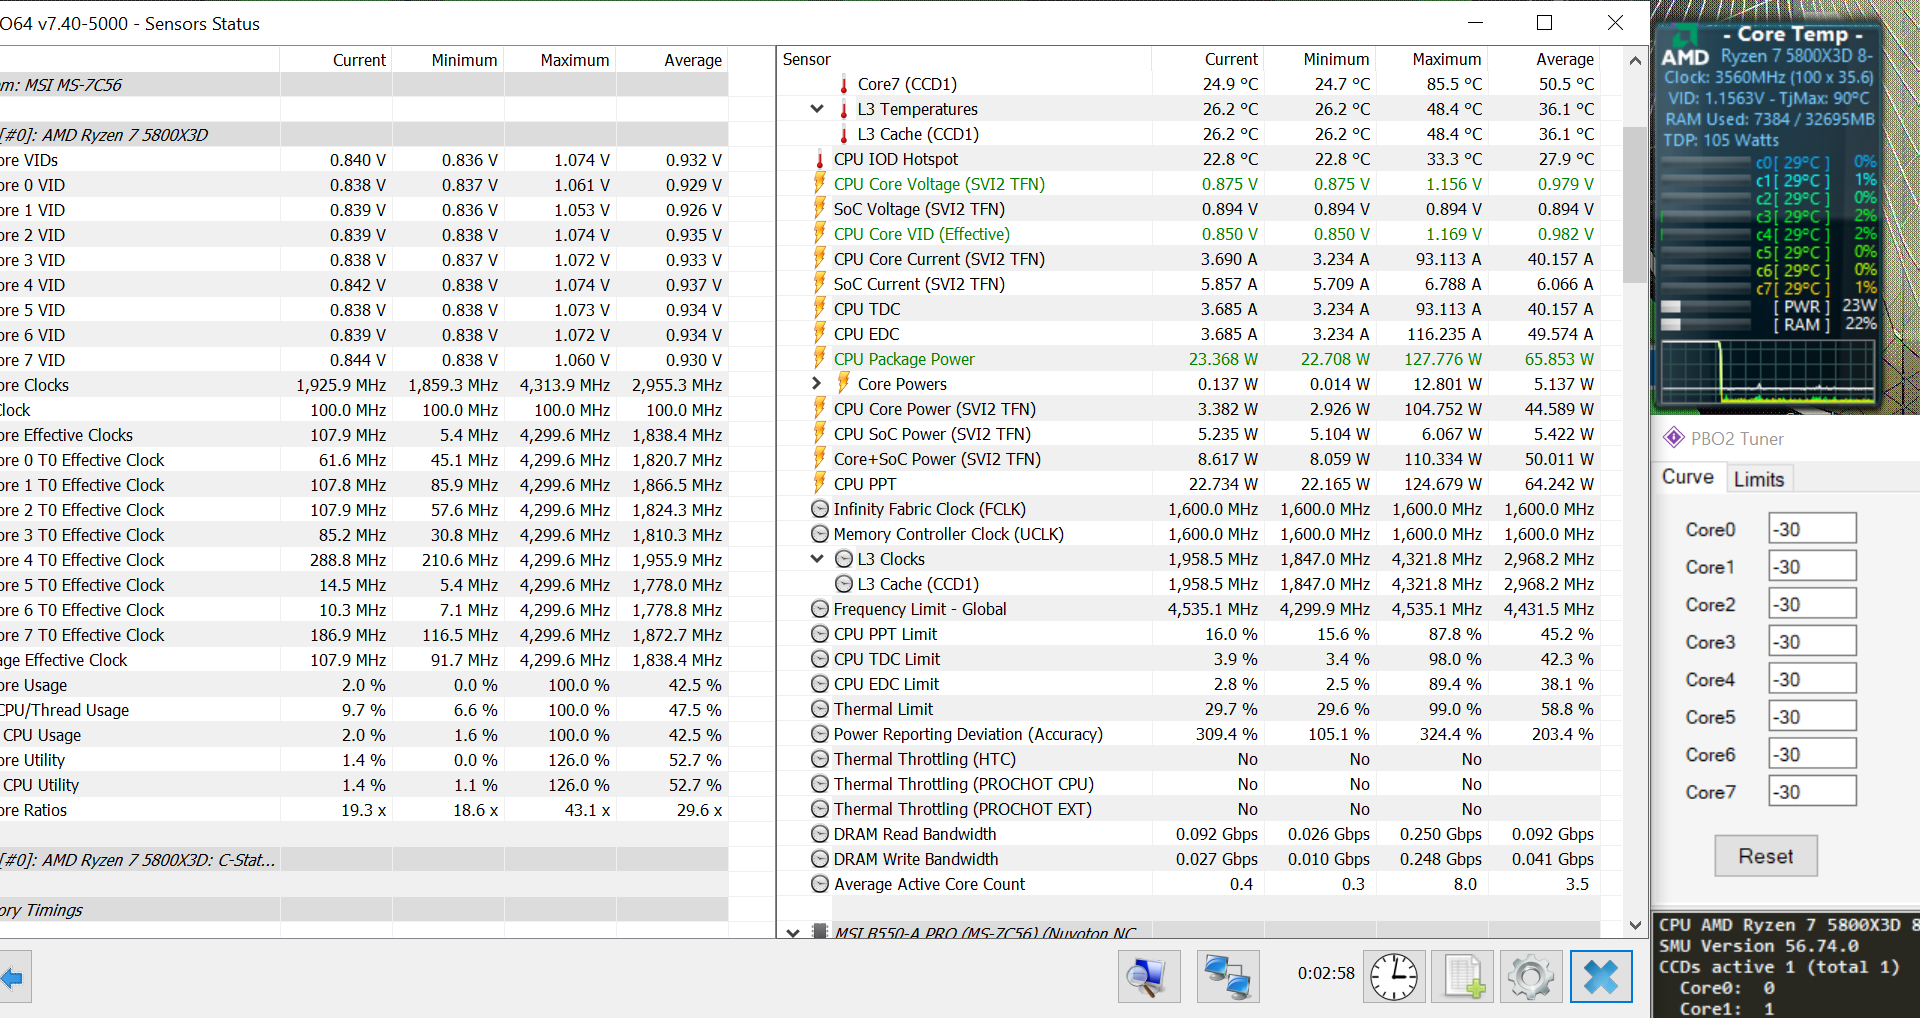Image resolution: width=1920 pixels, height=1018 pixels.
Task: Click the Sensor column header
Action: pos(807,59)
